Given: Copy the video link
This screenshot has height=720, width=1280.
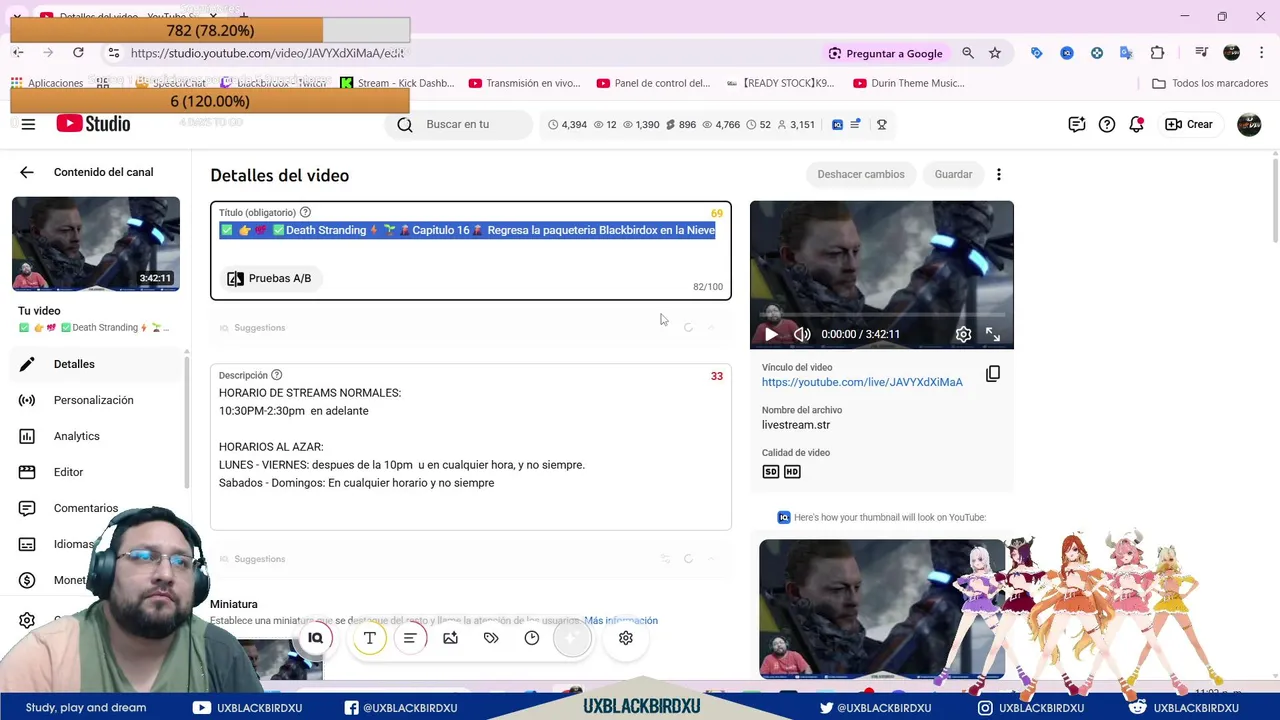Looking at the screenshot, I should pos(993,374).
